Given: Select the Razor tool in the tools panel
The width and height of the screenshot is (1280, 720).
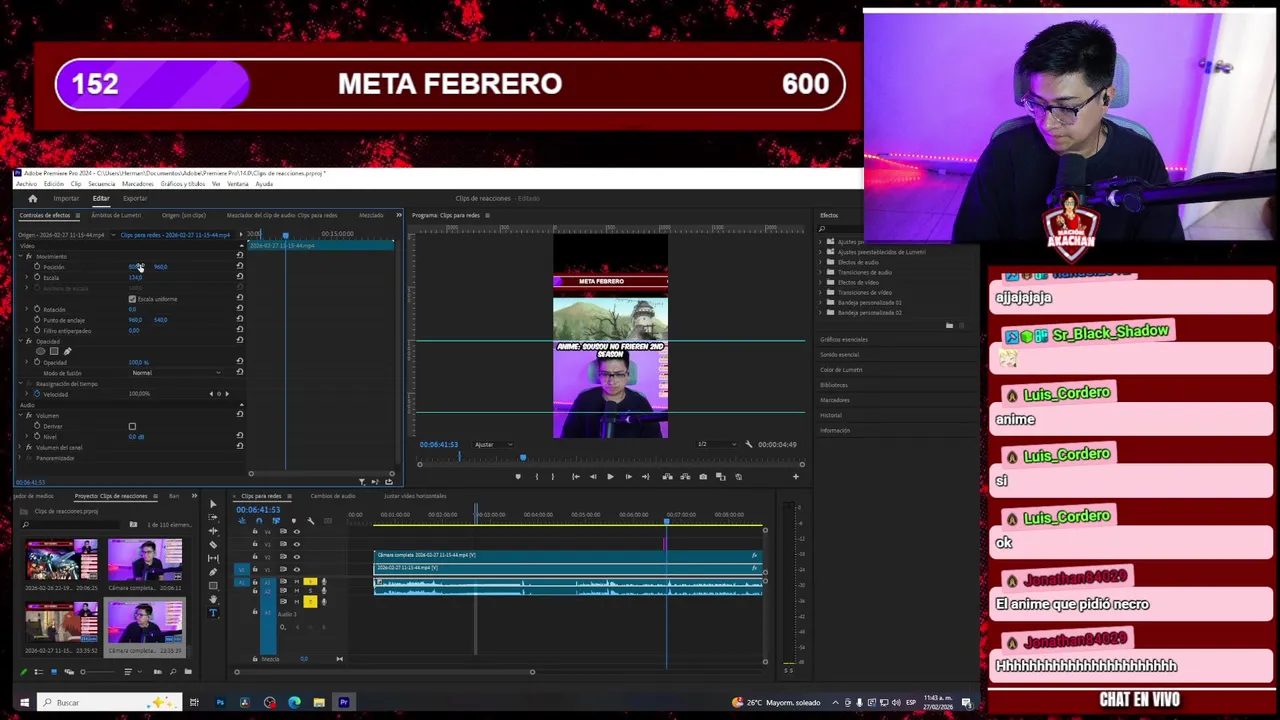Looking at the screenshot, I should click(x=213, y=545).
